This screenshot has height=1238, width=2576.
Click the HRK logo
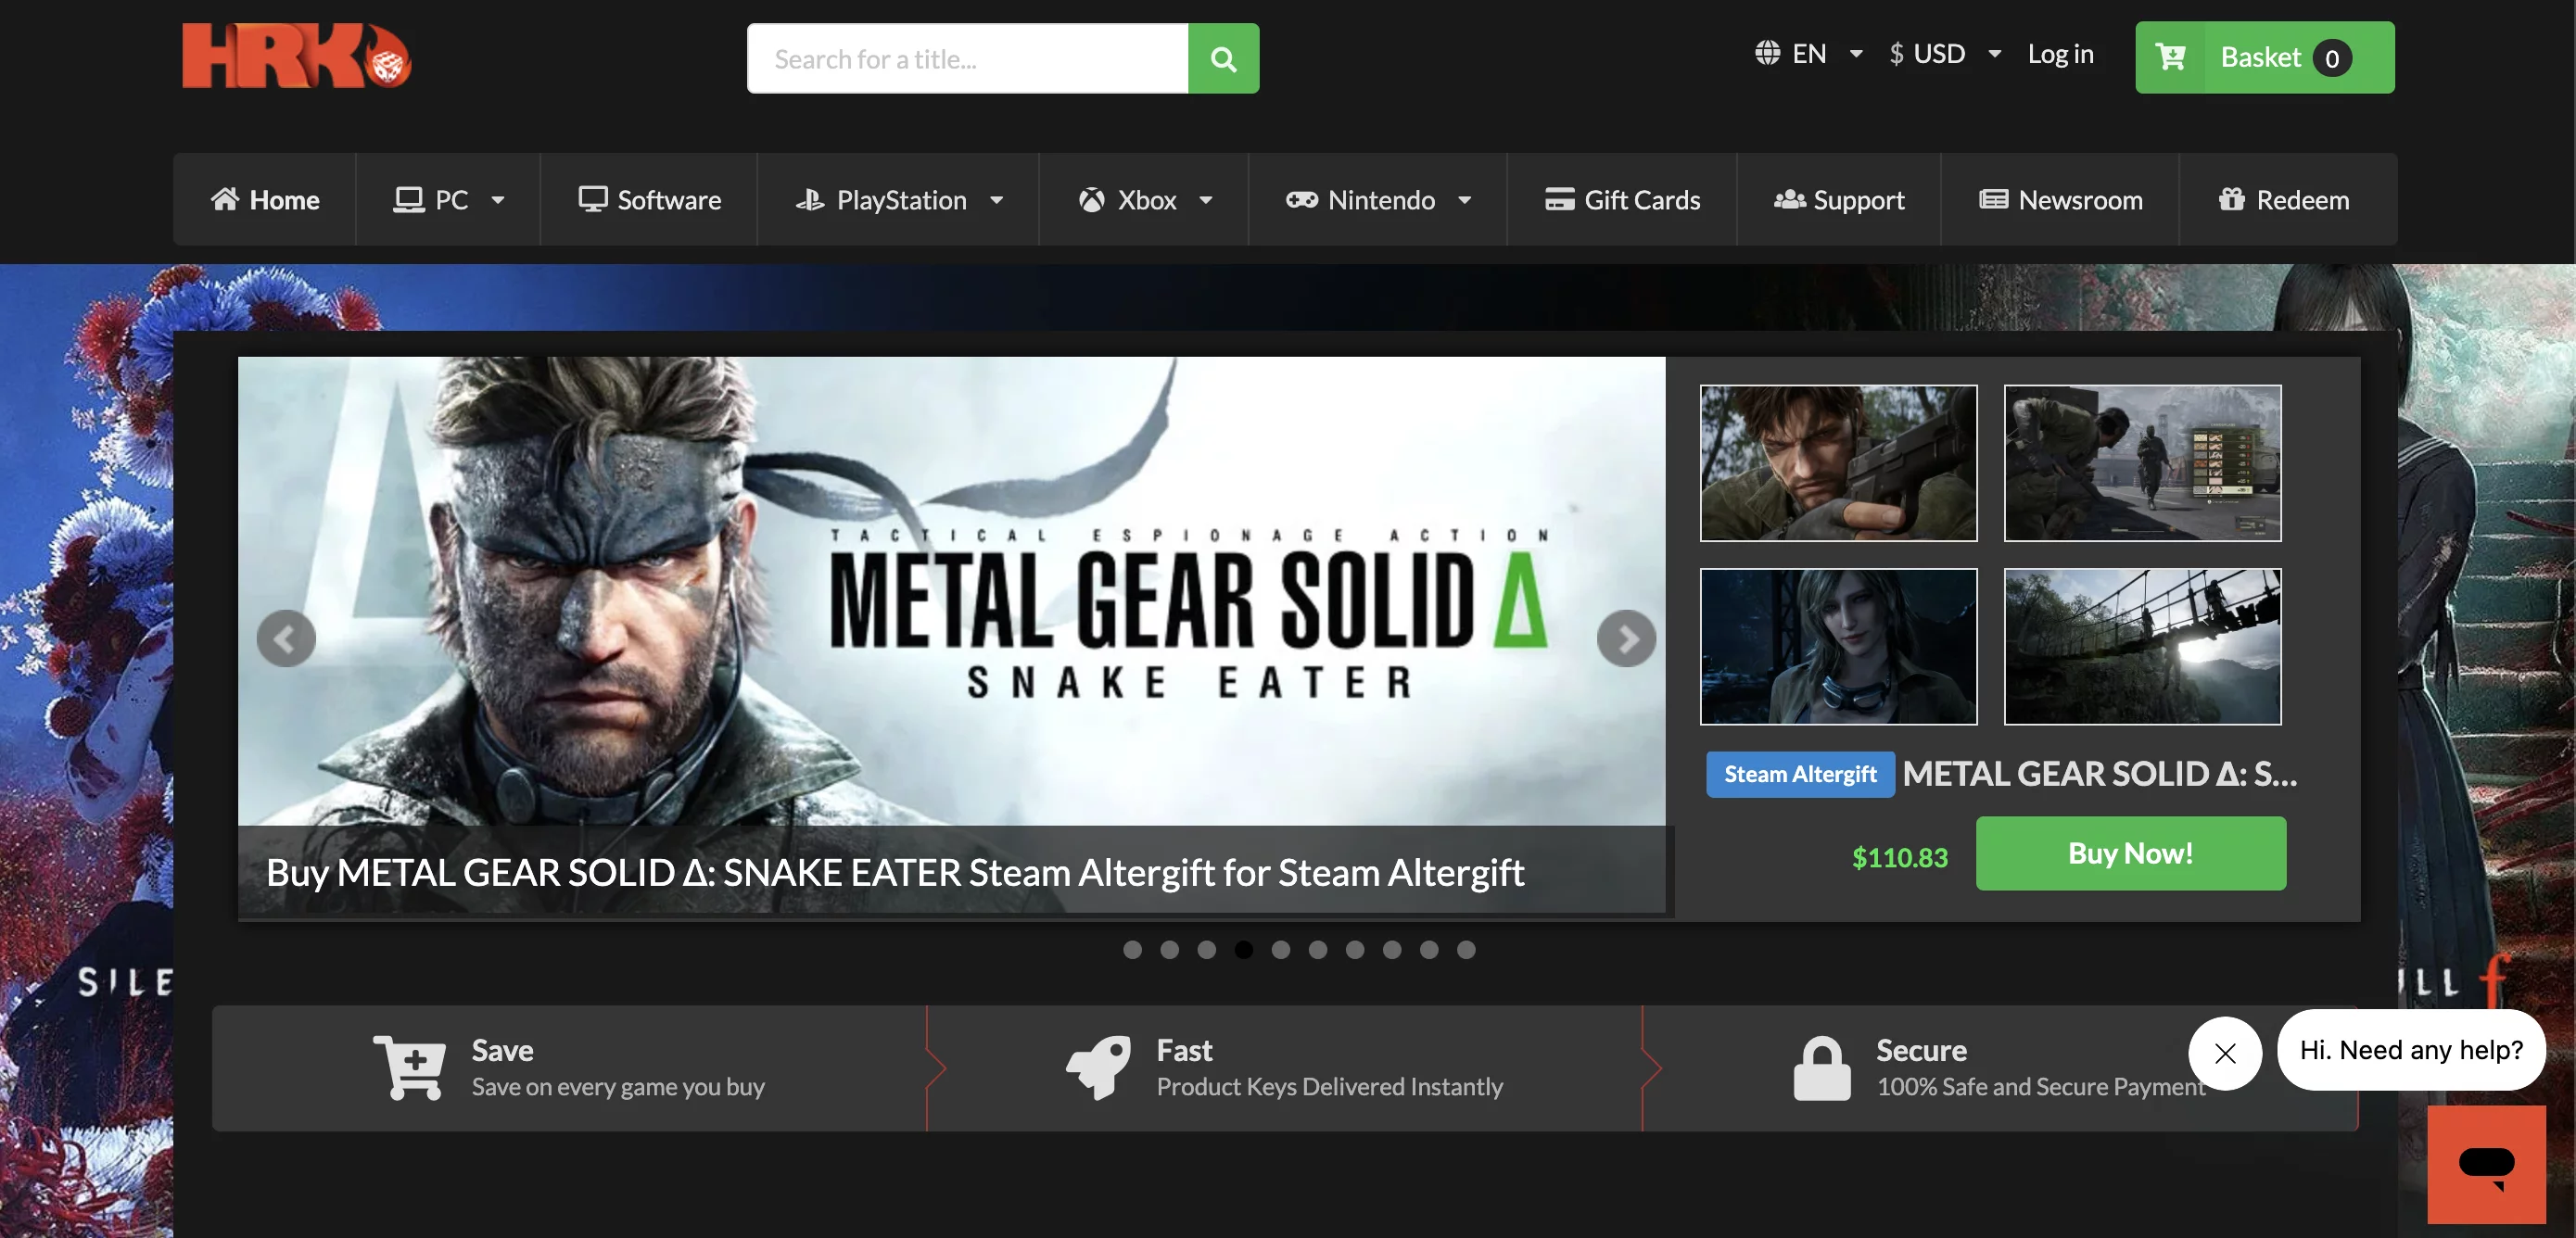(x=296, y=57)
